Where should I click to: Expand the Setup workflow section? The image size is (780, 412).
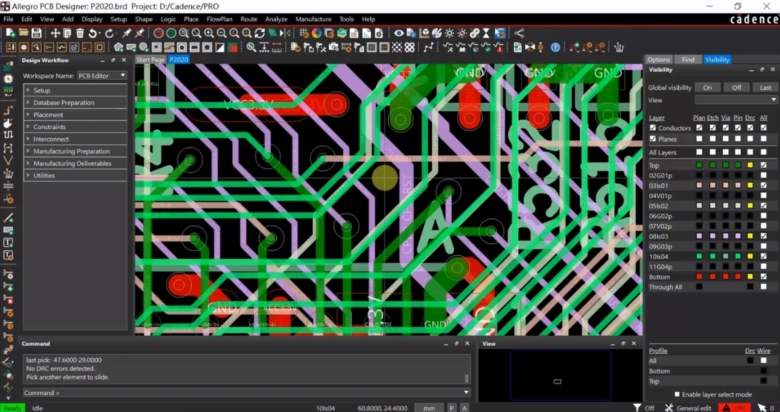point(75,91)
